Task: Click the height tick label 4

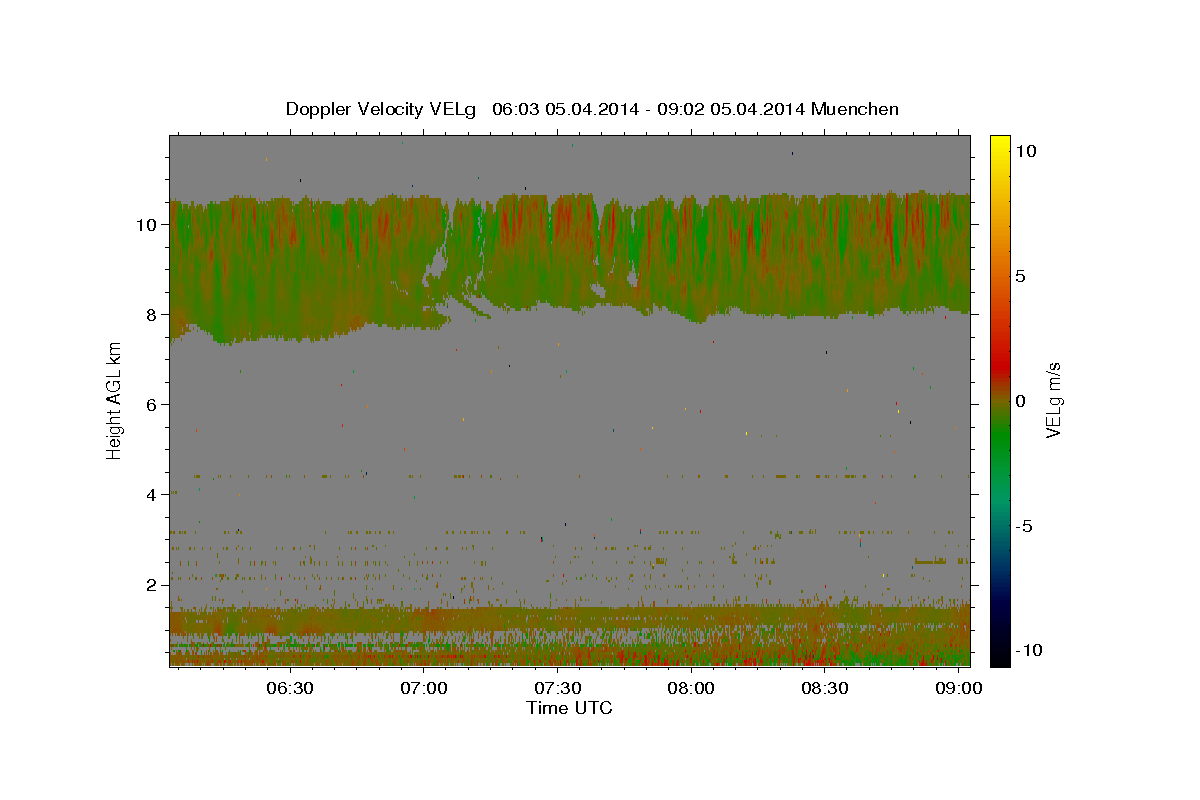Action: 153,495
